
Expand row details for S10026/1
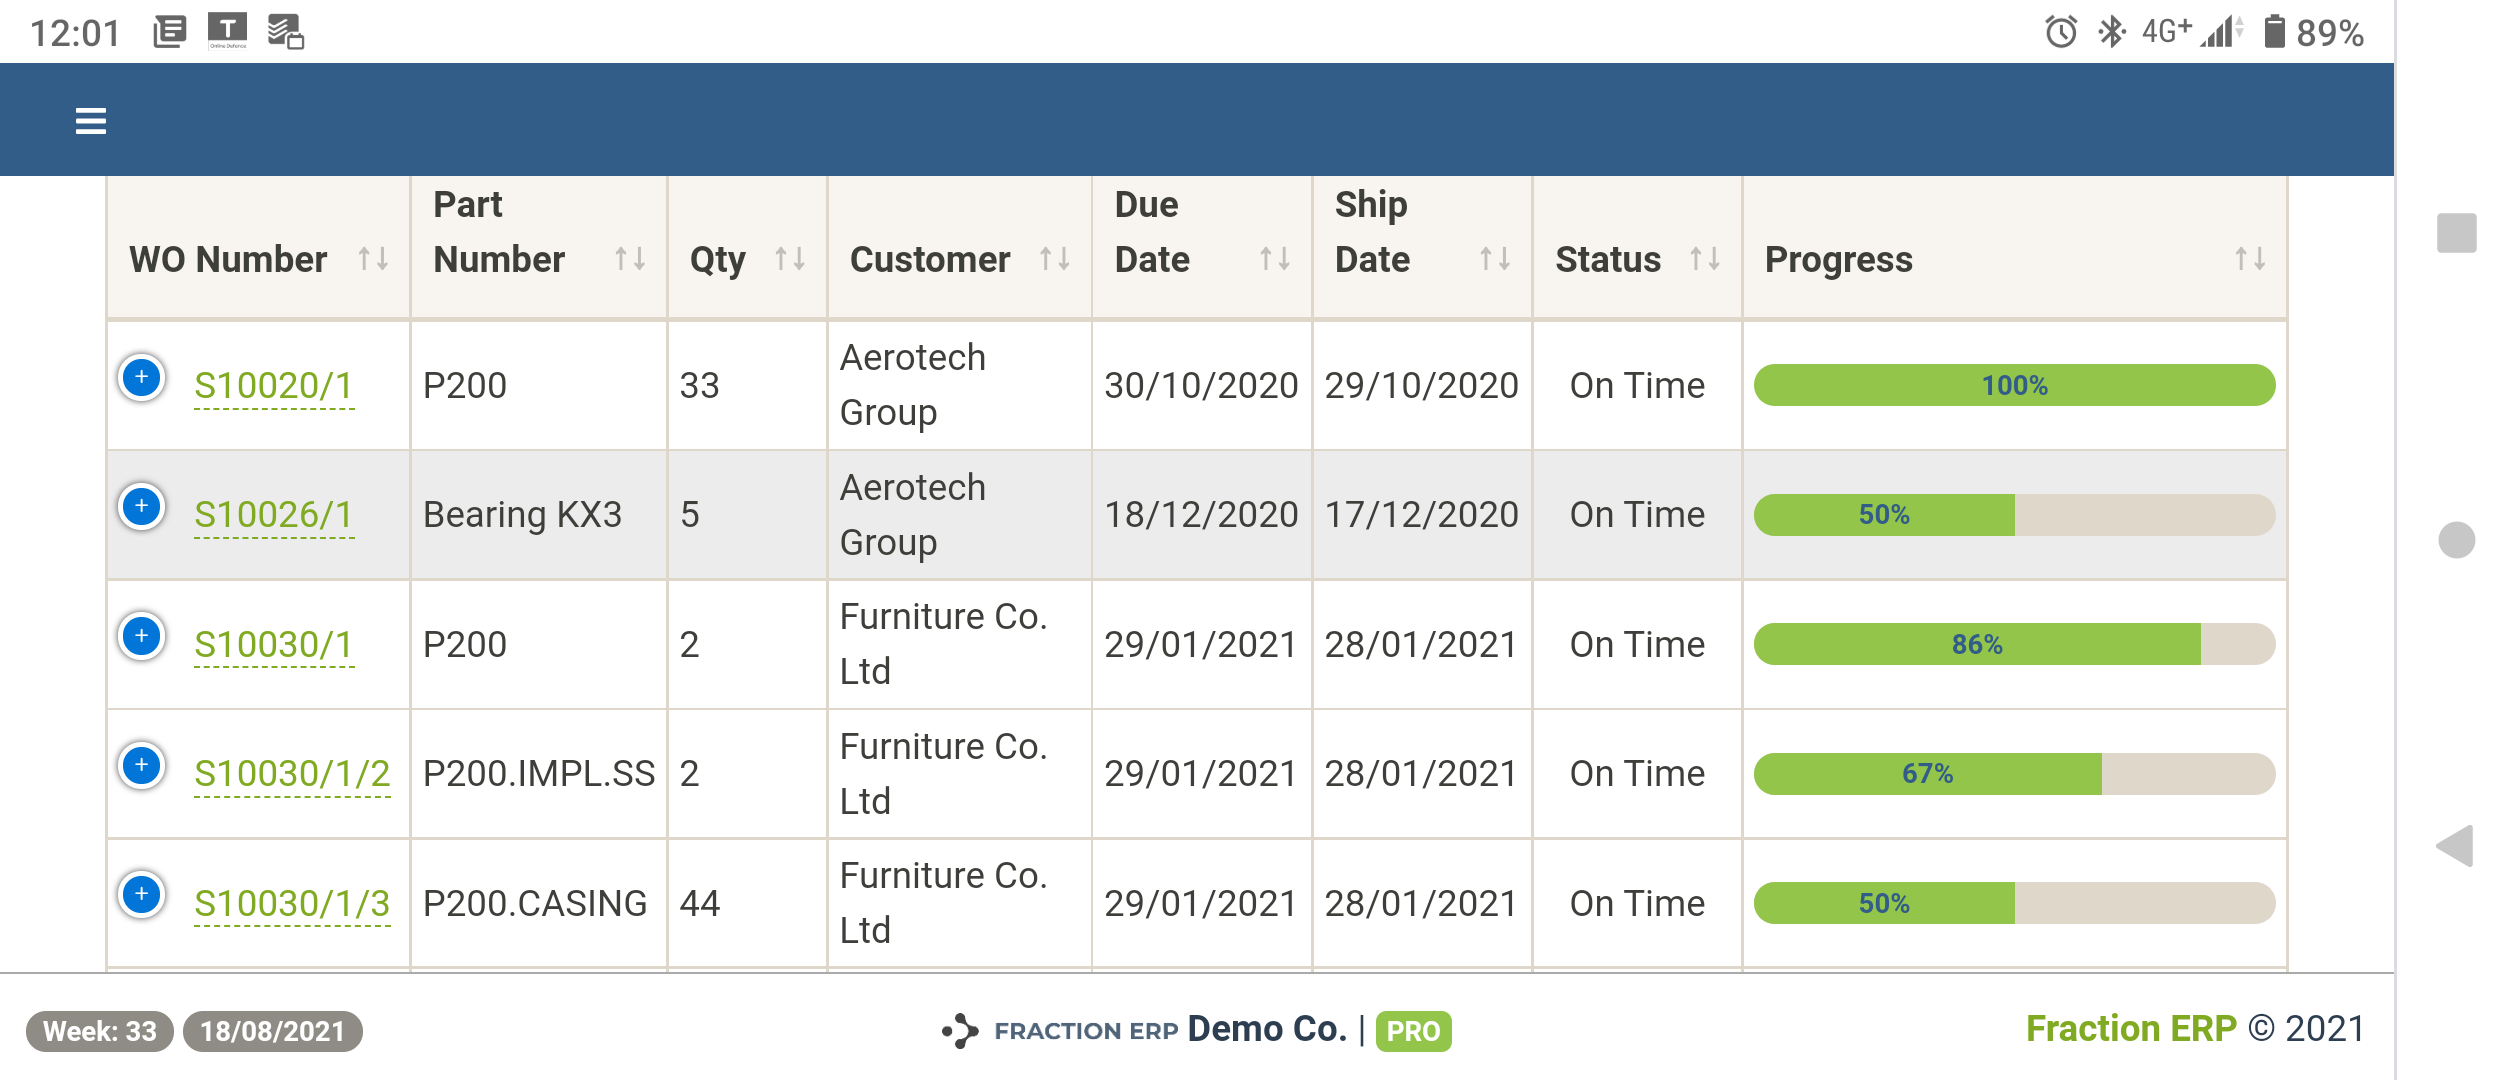point(142,507)
